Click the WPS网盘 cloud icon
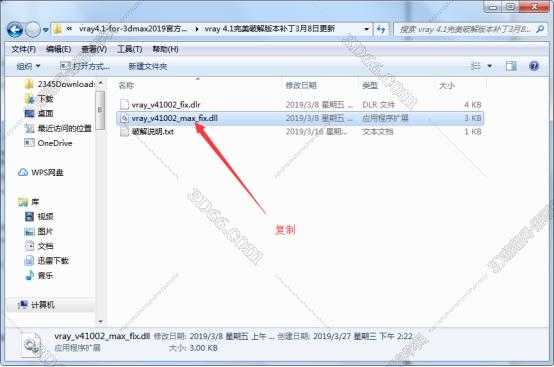 click(x=23, y=172)
